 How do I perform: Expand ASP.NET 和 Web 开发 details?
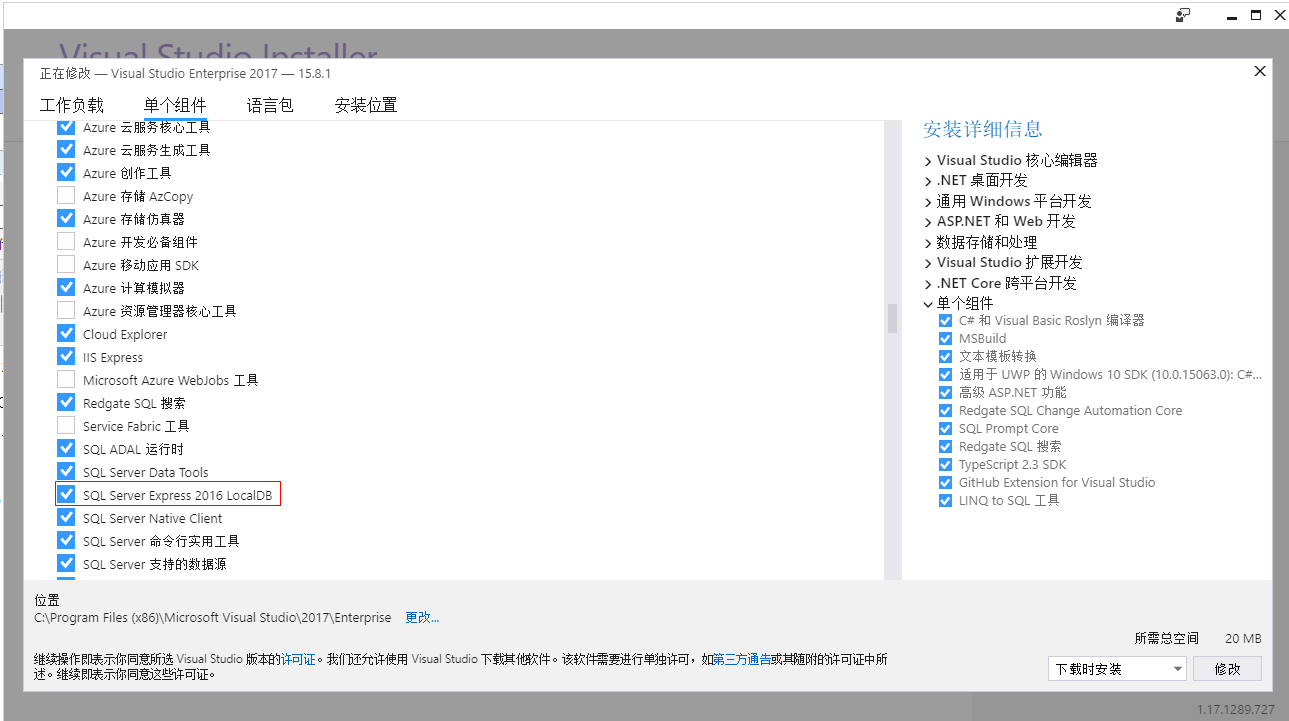click(928, 221)
